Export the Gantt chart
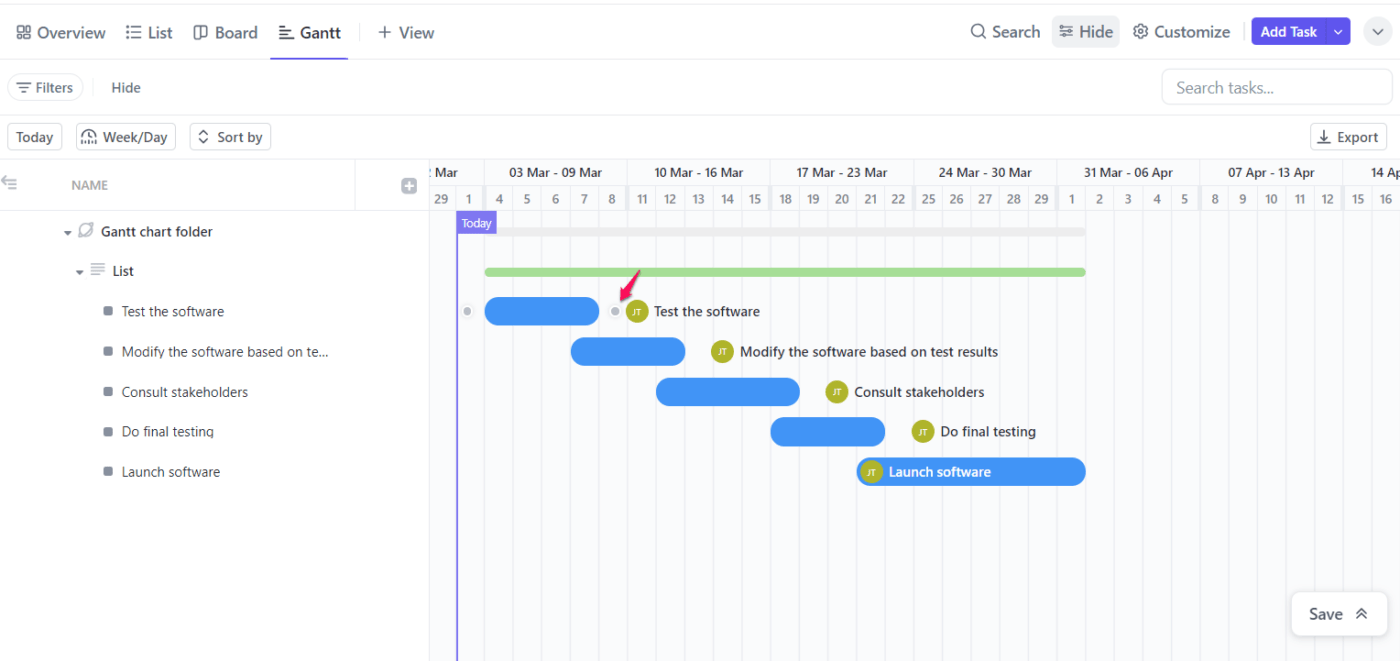This screenshot has height=661, width=1400. 1349,137
